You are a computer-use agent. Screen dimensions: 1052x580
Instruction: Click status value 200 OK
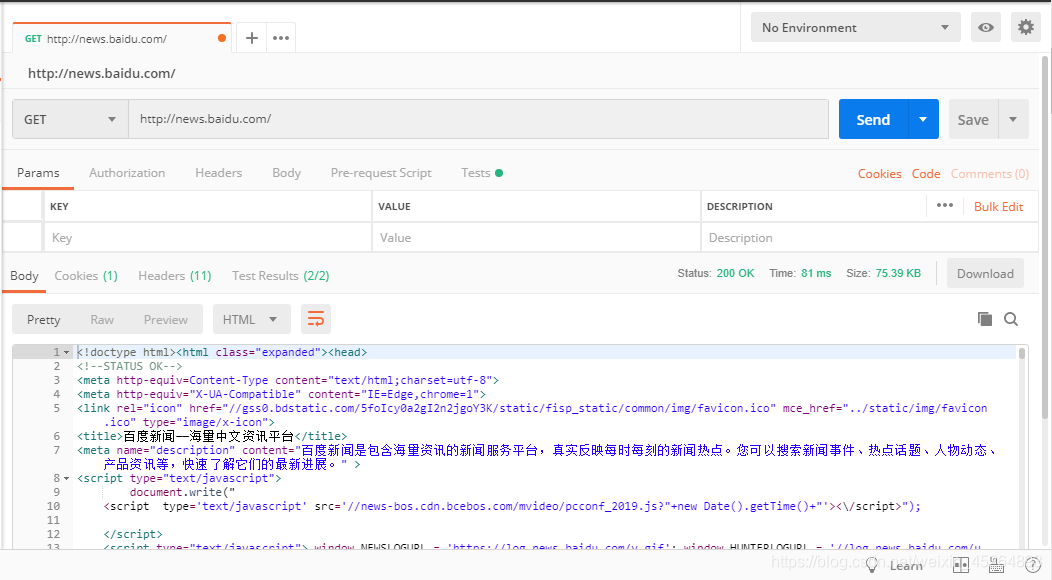point(735,273)
